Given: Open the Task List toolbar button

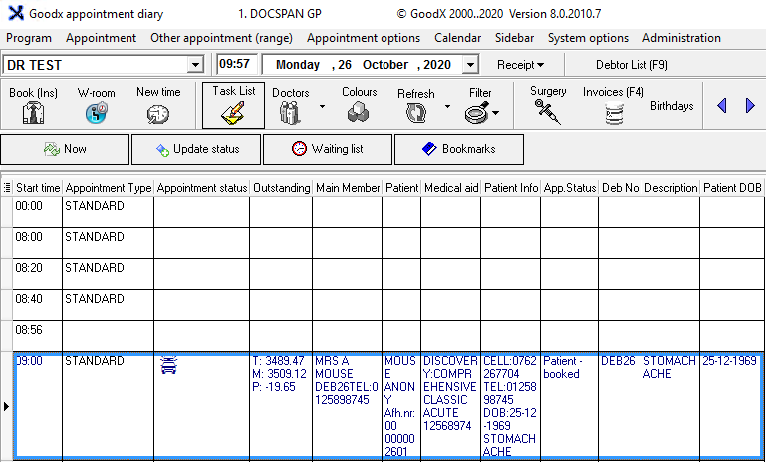Looking at the screenshot, I should (x=233, y=113).
